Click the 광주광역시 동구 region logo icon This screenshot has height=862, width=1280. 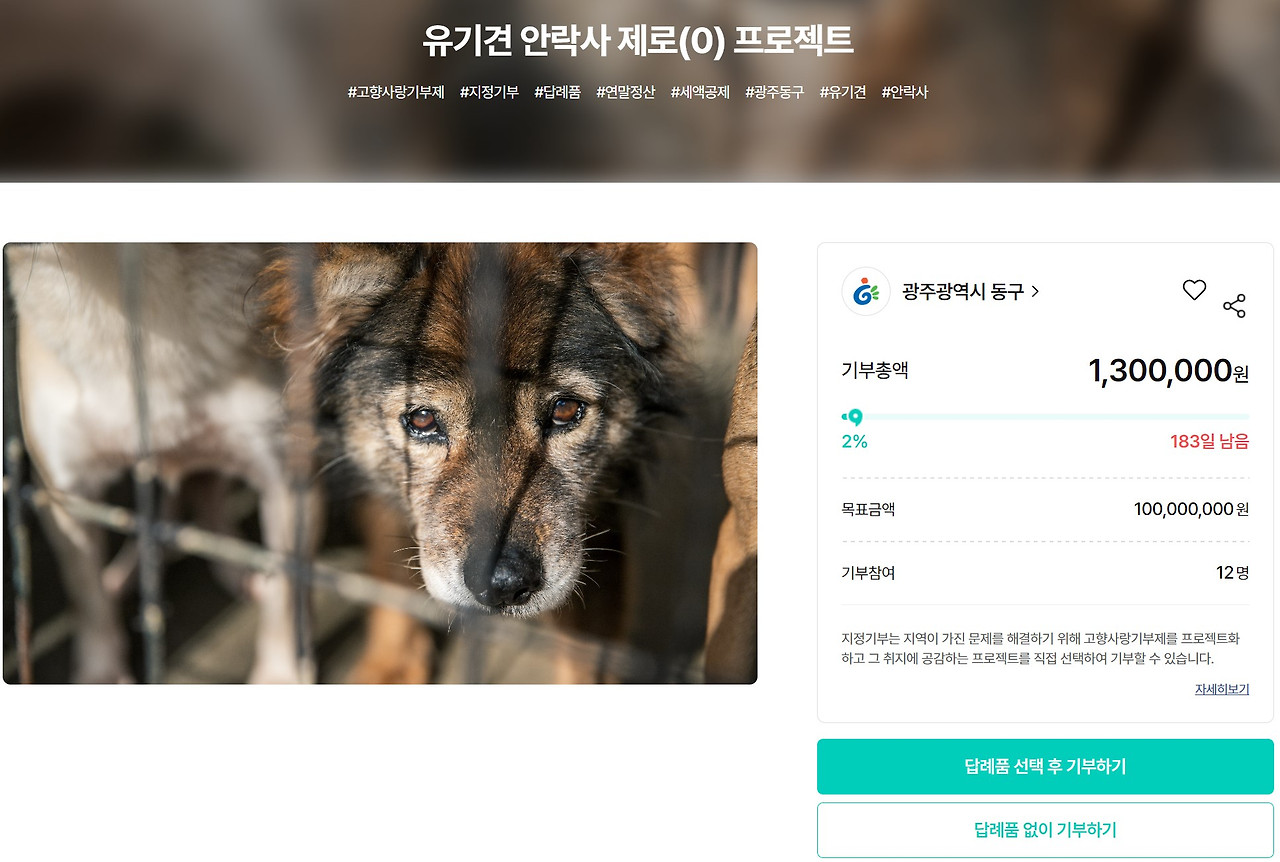tap(866, 291)
